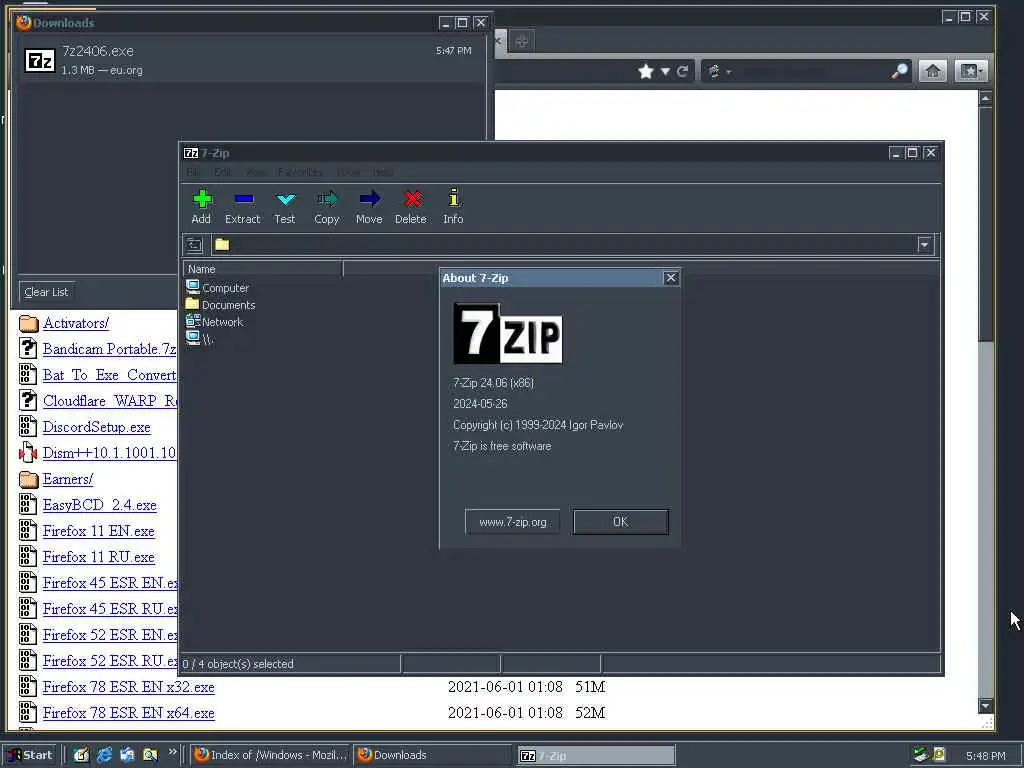Open the search engine selector dropdown
Viewport: 1024px width, 768px height.
[x=718, y=71]
